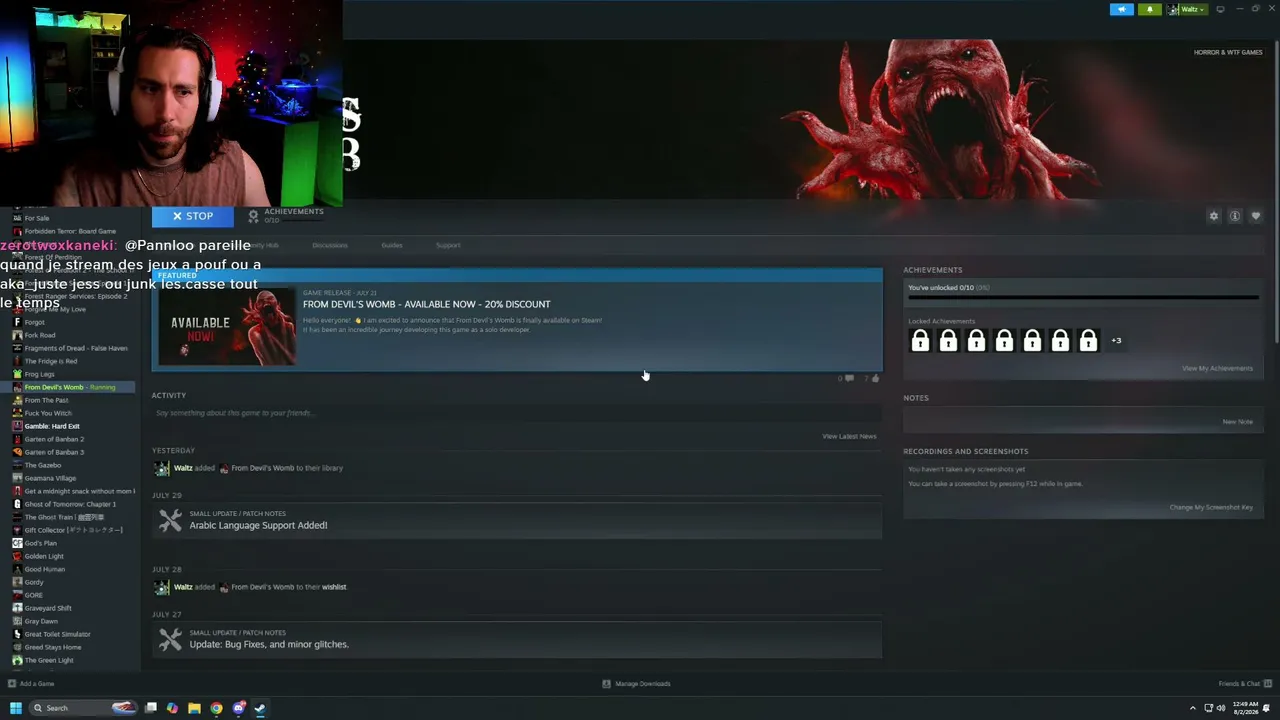Open File Explorer from the taskbar
1280x720 pixels.
pyautogui.click(x=194, y=708)
